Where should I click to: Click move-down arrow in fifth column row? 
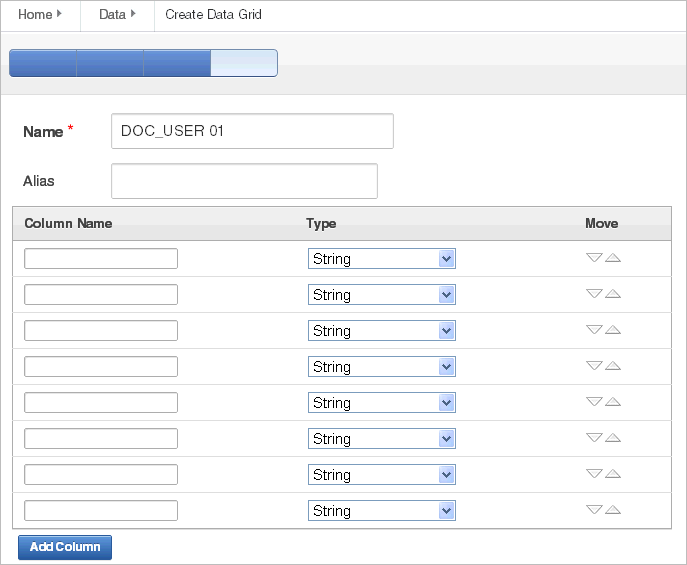pyautogui.click(x=594, y=401)
